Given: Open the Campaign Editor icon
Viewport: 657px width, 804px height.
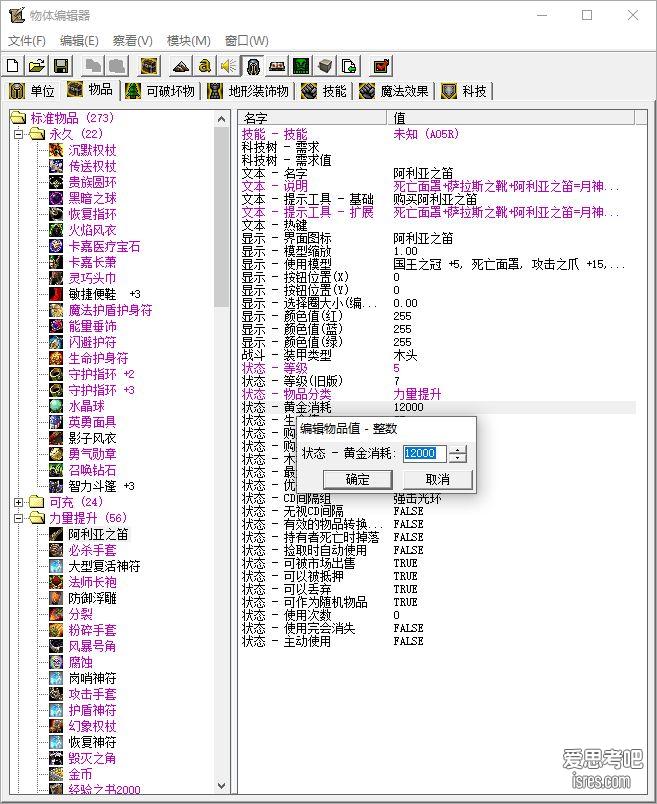Looking at the screenshot, I should 277,66.
